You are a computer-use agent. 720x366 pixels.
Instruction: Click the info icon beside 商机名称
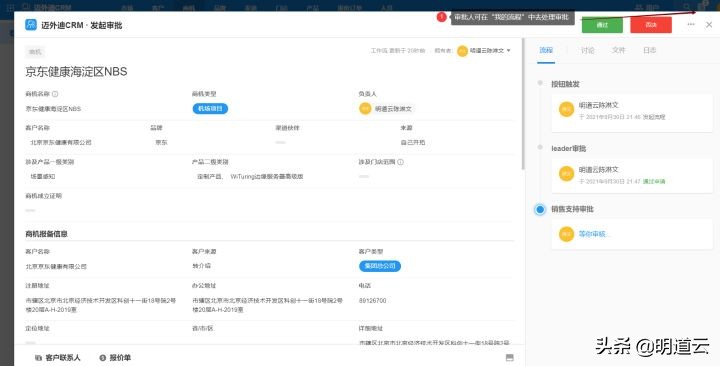point(55,94)
